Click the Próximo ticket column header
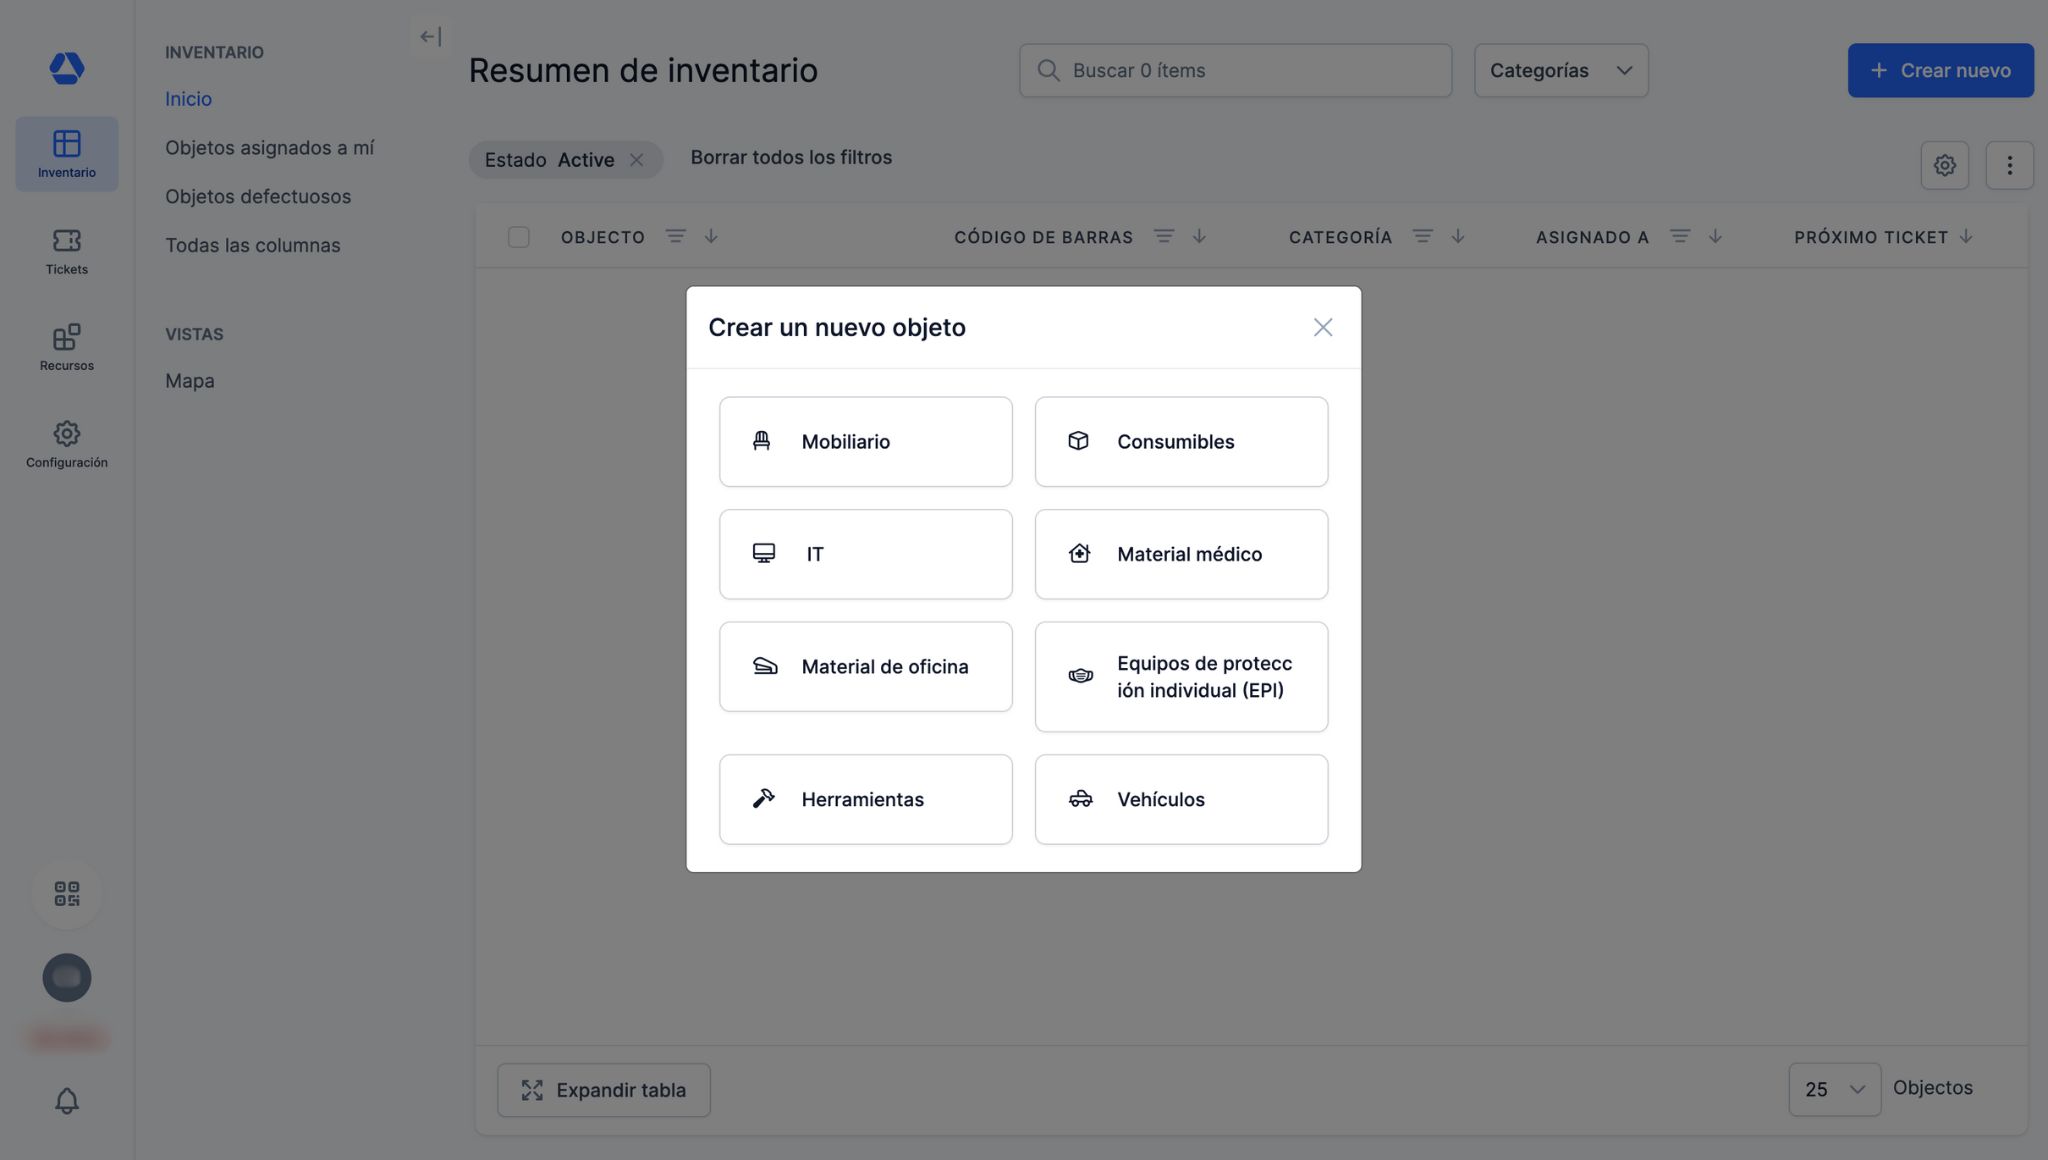2048x1160 pixels. point(1870,237)
